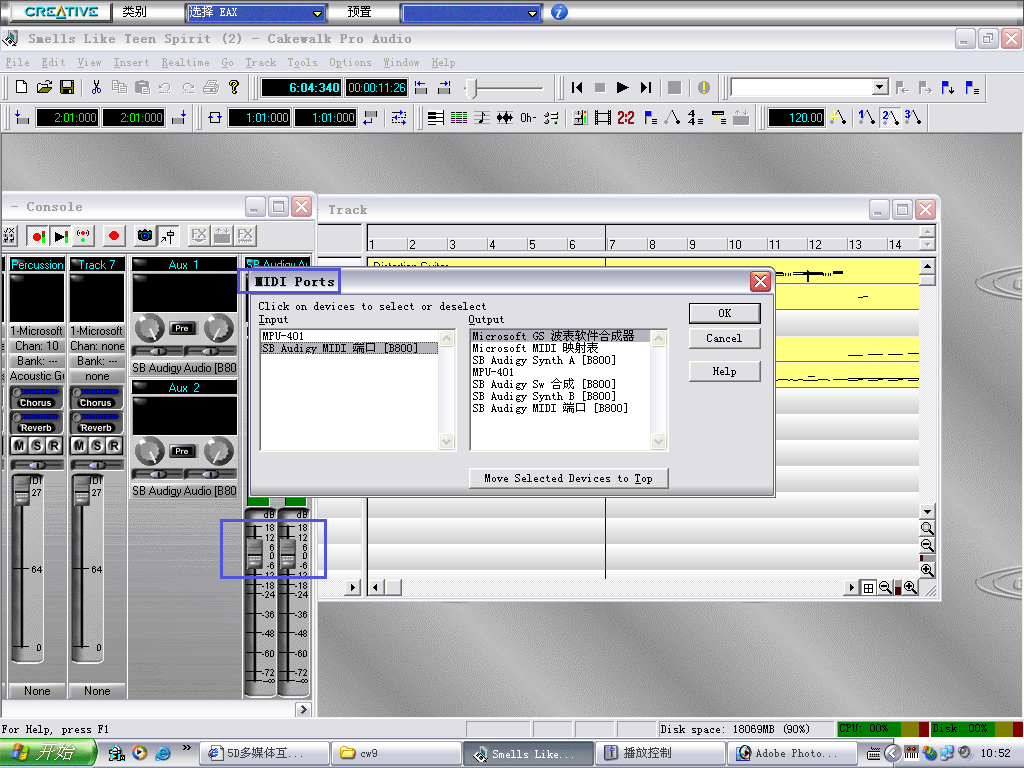Click the Open file folder icon

point(44,87)
